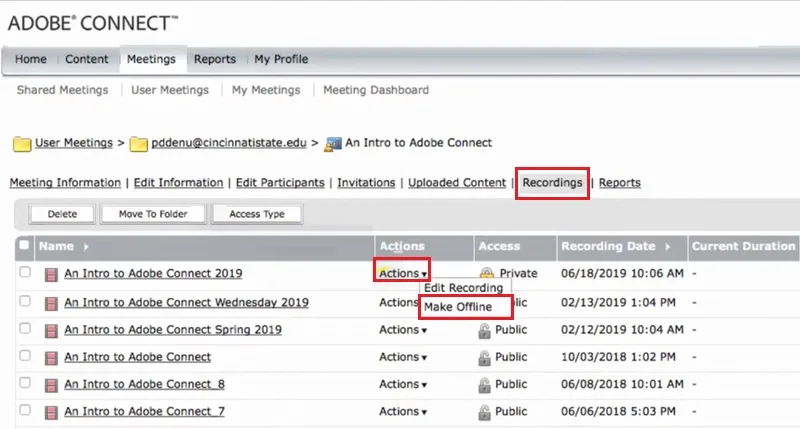Open the An Intro to Adobe Connect_8 recording
The width and height of the screenshot is (800, 429).
point(144,384)
